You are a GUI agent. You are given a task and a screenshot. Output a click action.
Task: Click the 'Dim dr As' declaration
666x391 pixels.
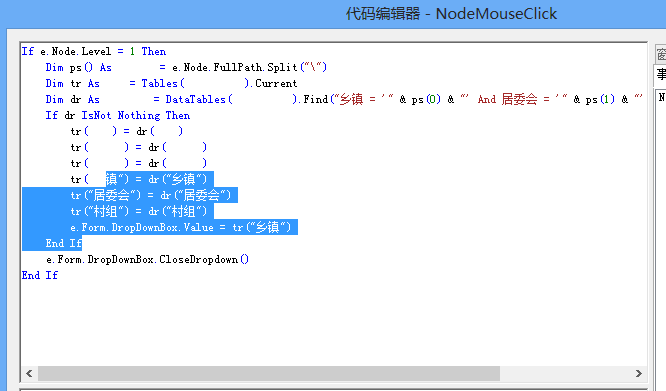point(73,99)
